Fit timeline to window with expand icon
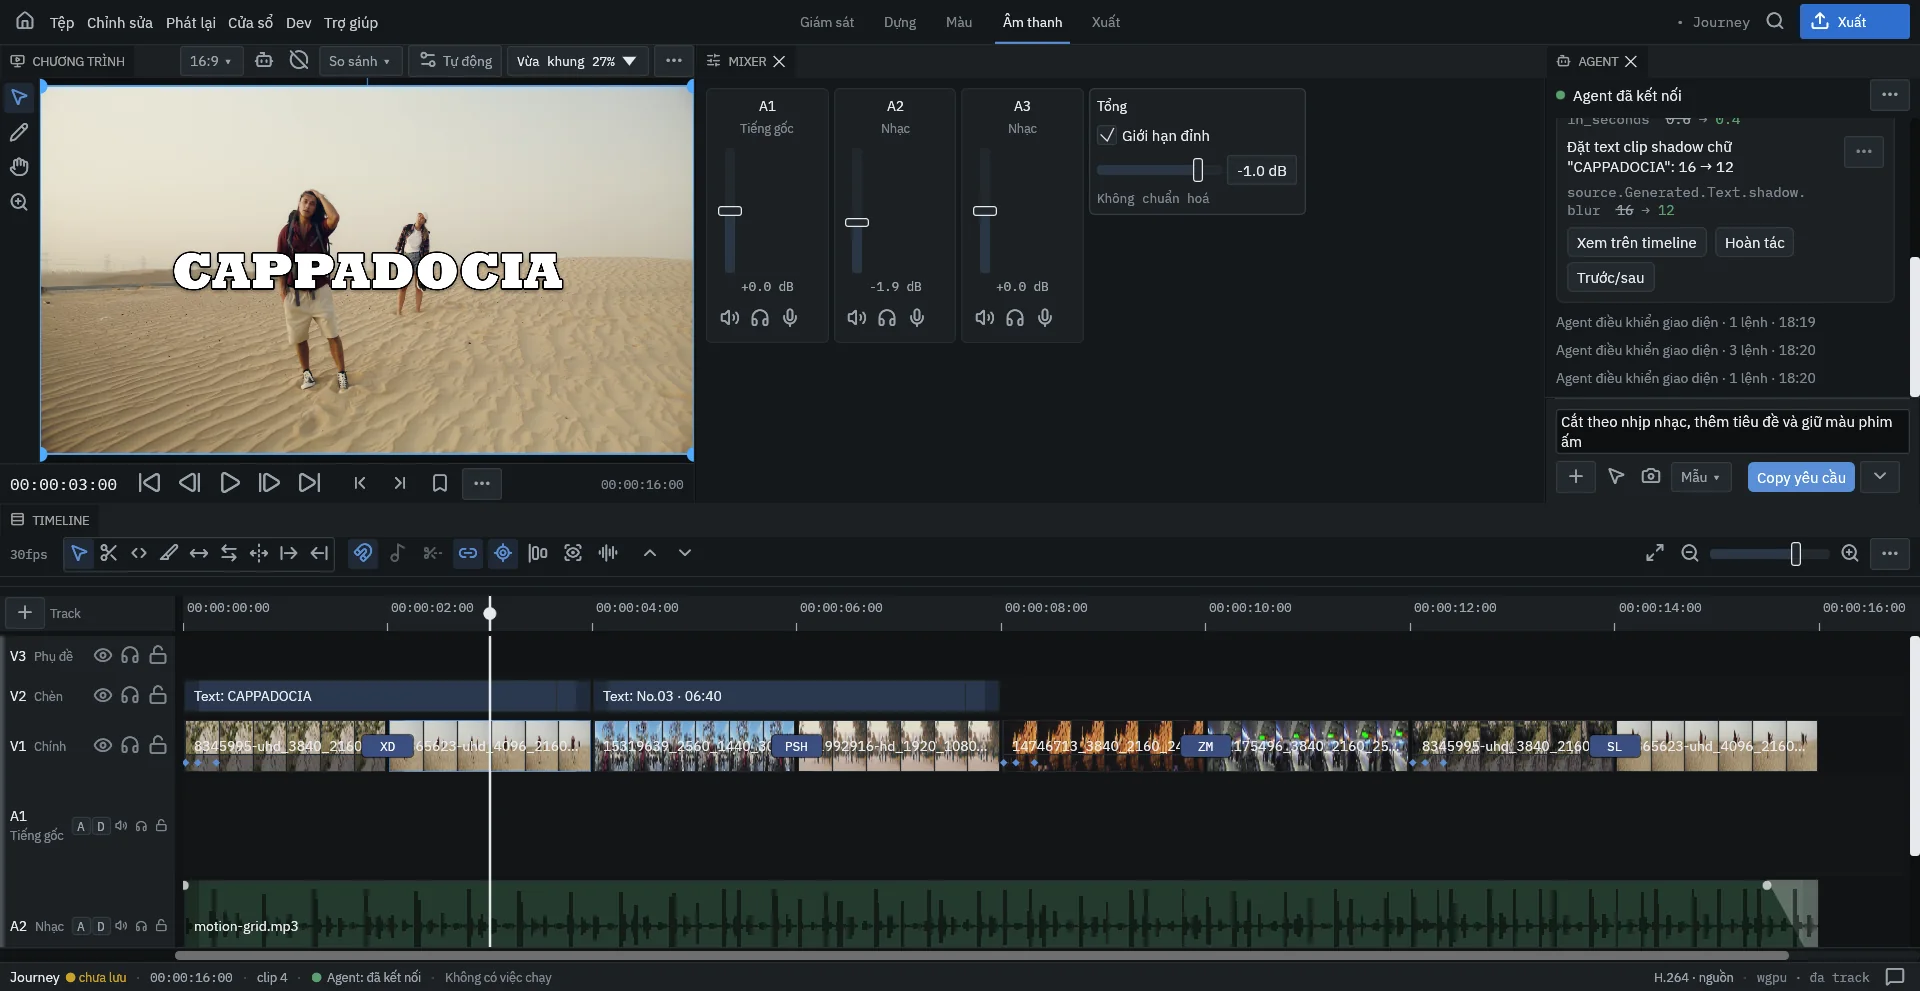This screenshot has width=1920, height=991. click(1655, 553)
